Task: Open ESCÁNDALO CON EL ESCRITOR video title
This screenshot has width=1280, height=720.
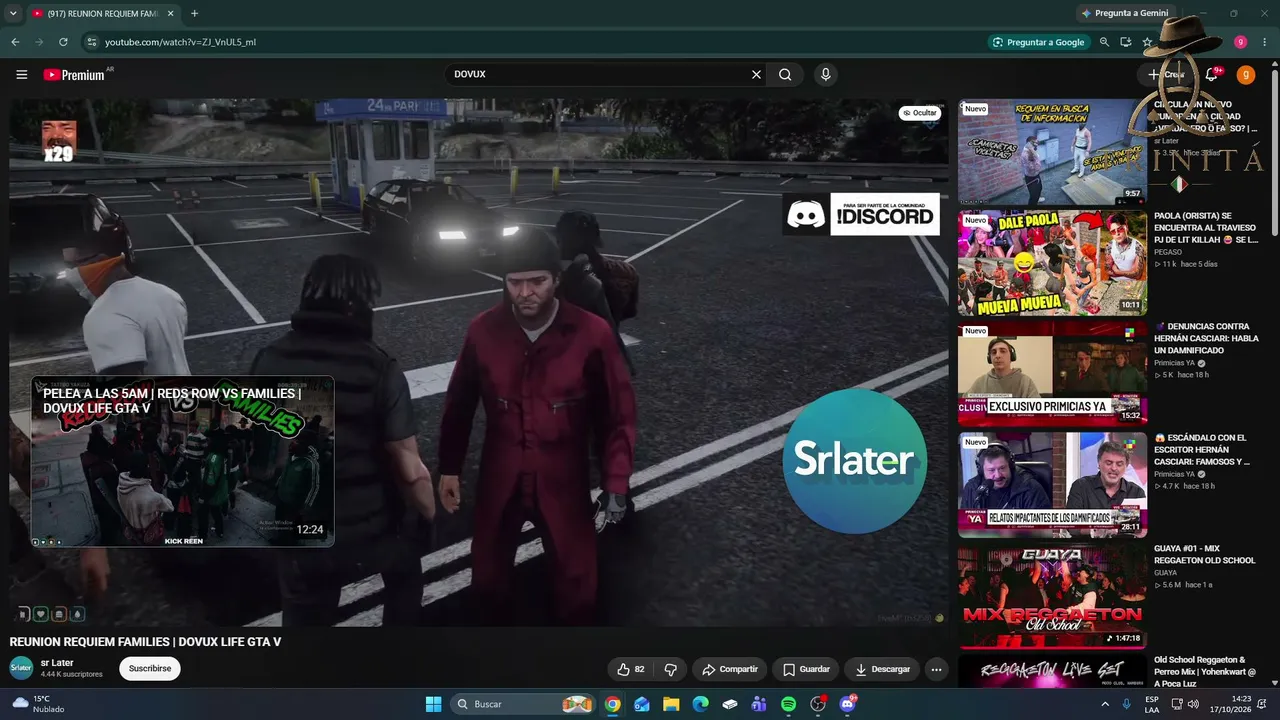Action: coord(1203,450)
